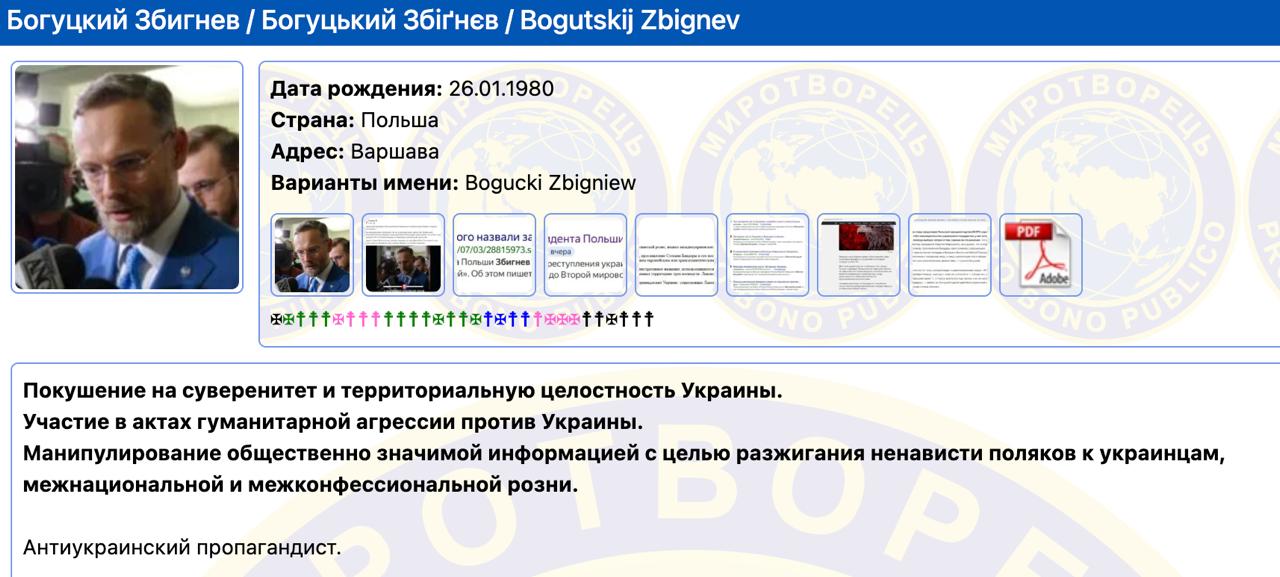Click line 'Участие в актах гуманитарной агрессии'
Image resolution: width=1280 pixels, height=577 pixels.
click(333, 422)
